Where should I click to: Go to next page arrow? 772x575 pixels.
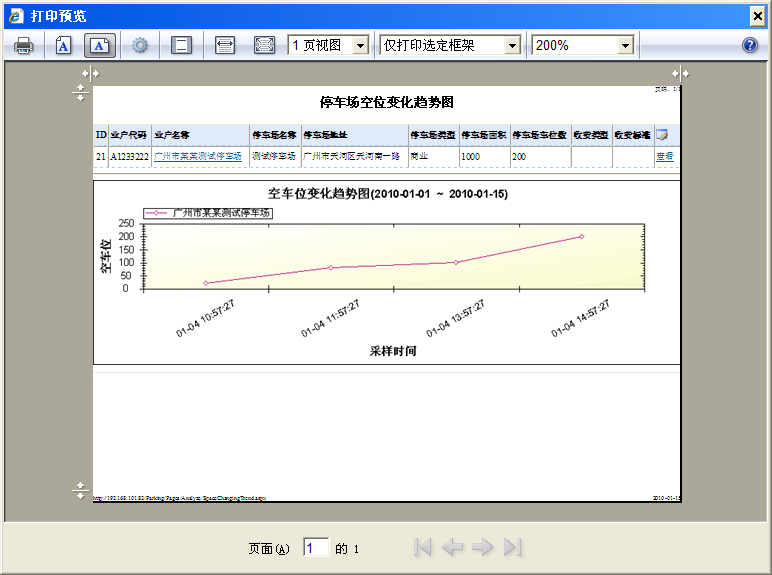482,547
